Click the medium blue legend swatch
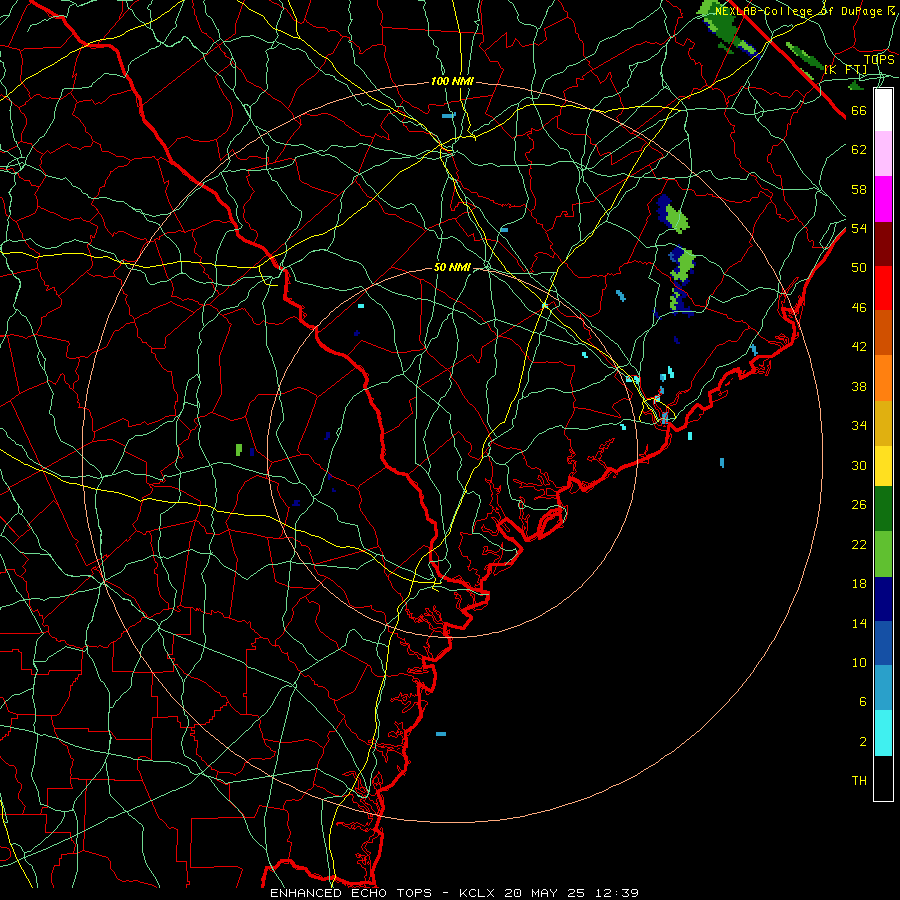900x900 pixels. pyautogui.click(x=883, y=643)
